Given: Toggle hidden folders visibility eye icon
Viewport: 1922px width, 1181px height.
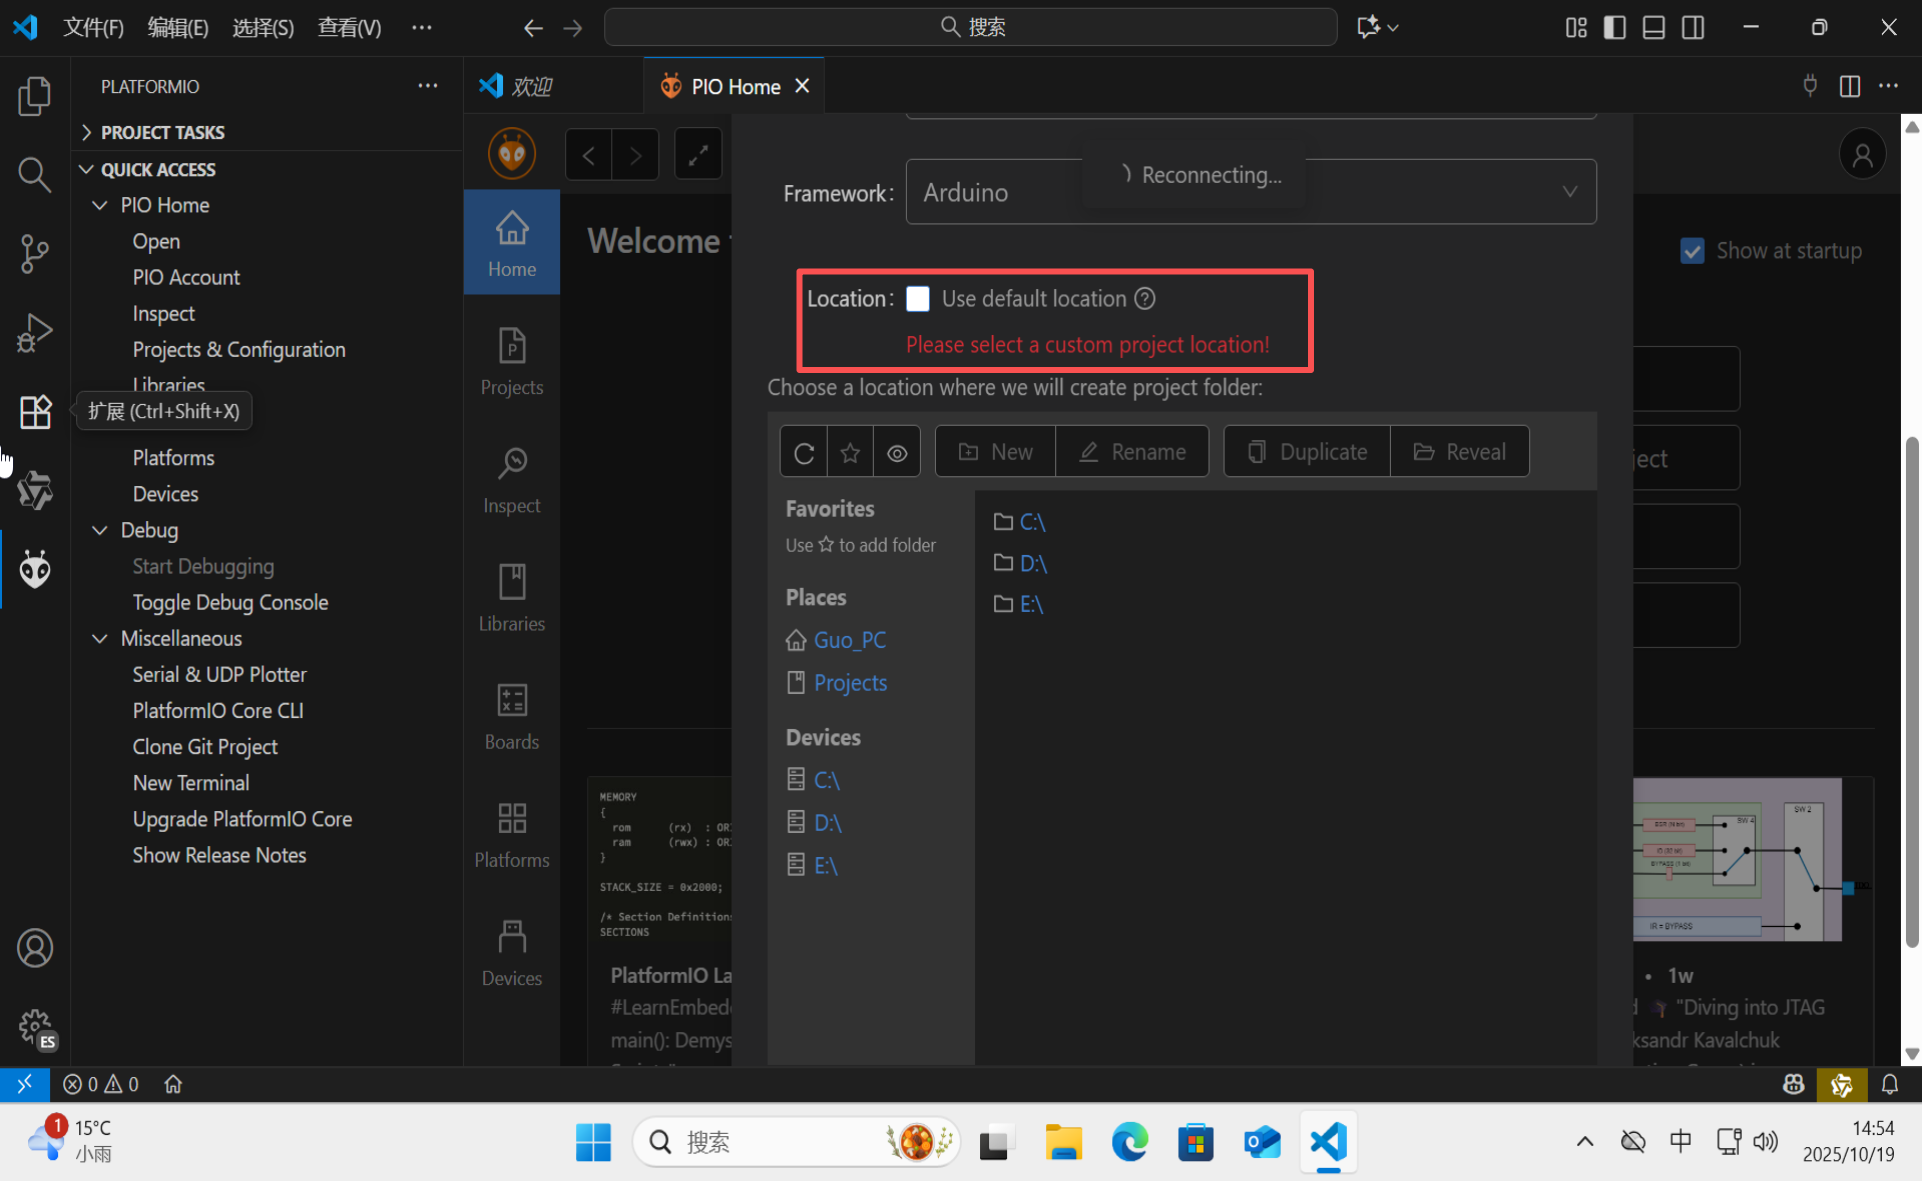Looking at the screenshot, I should [896, 451].
